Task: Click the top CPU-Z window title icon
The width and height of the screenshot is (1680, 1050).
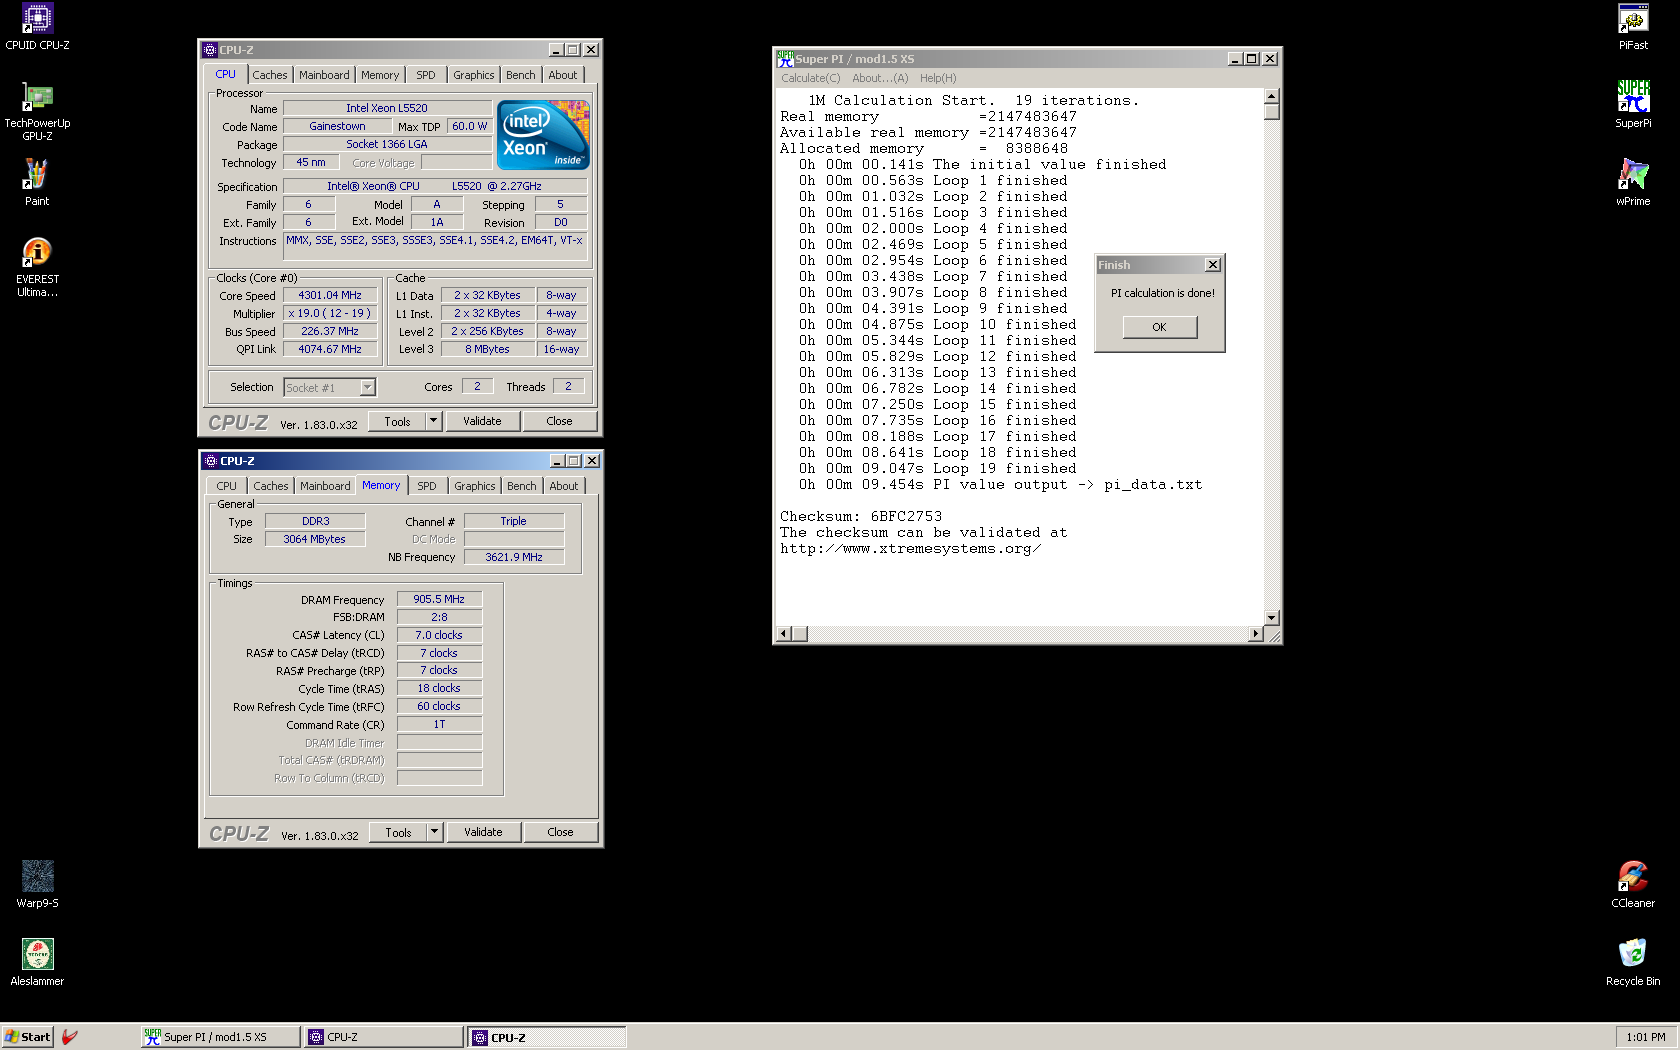Action: [x=210, y=50]
